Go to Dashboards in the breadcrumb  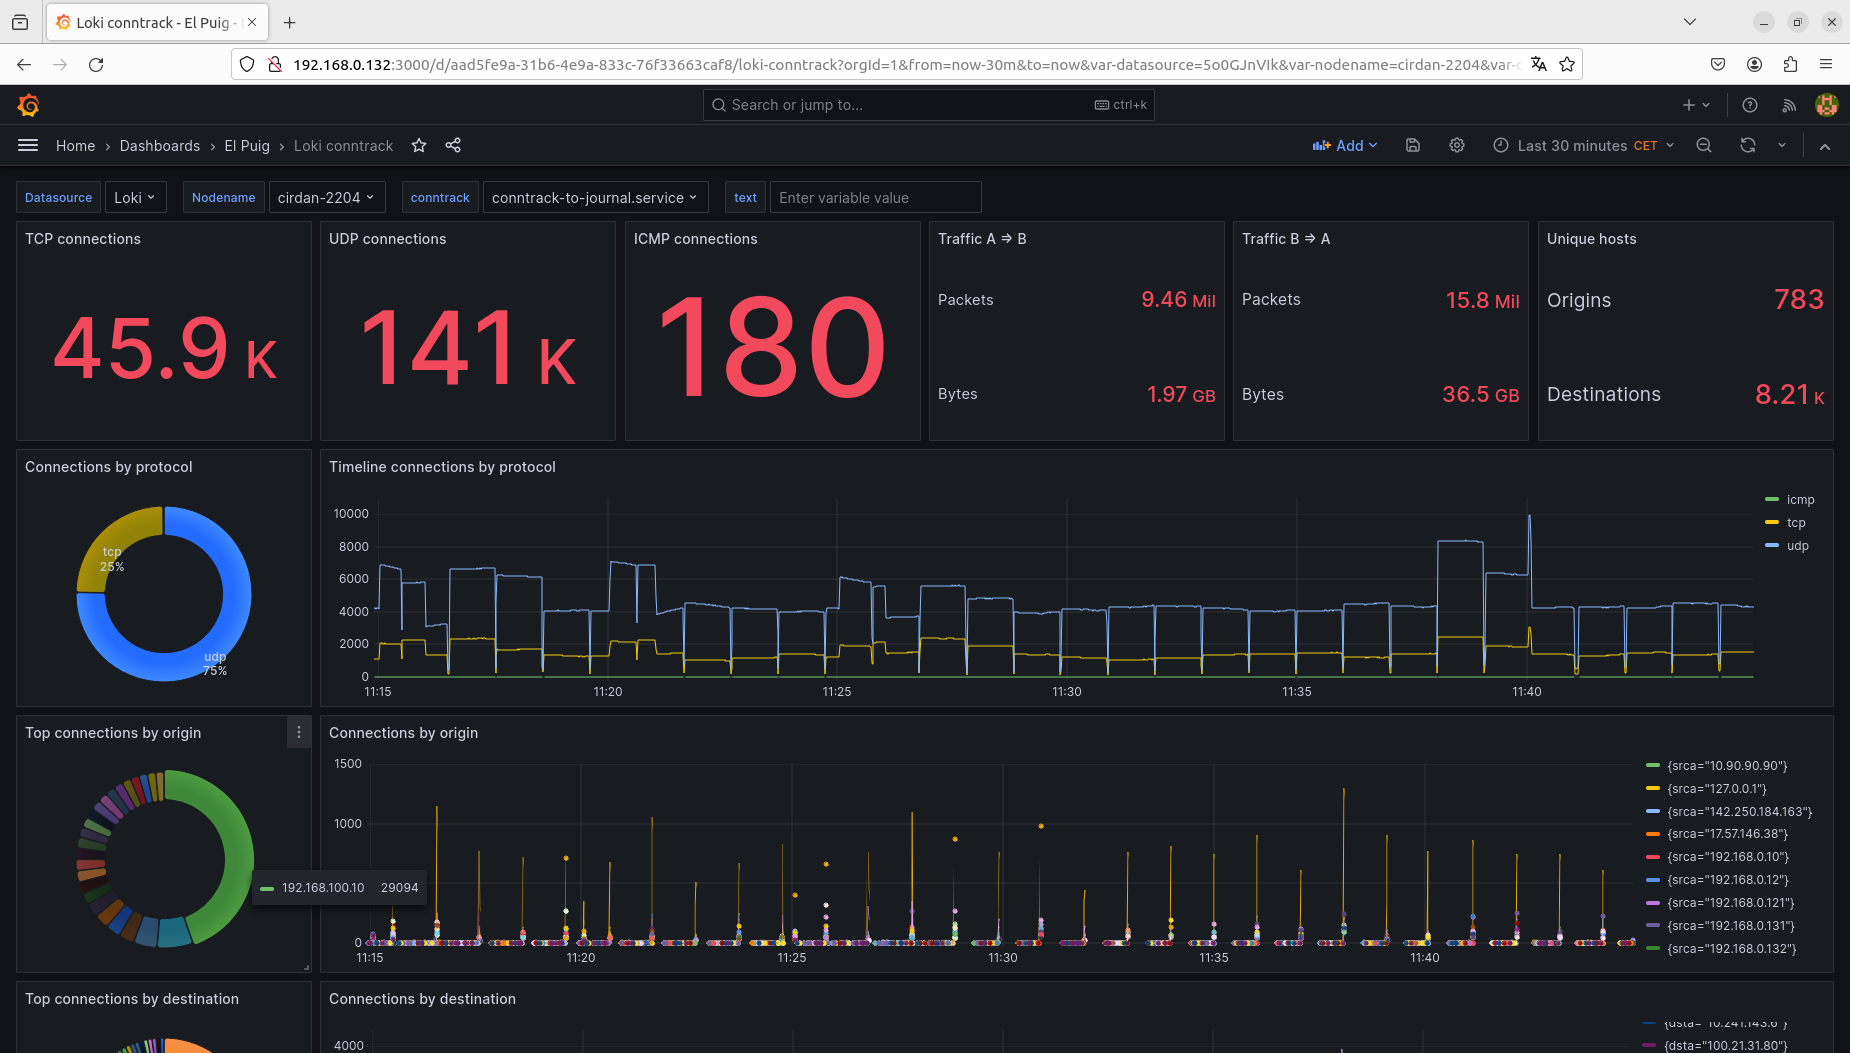[x=160, y=146]
